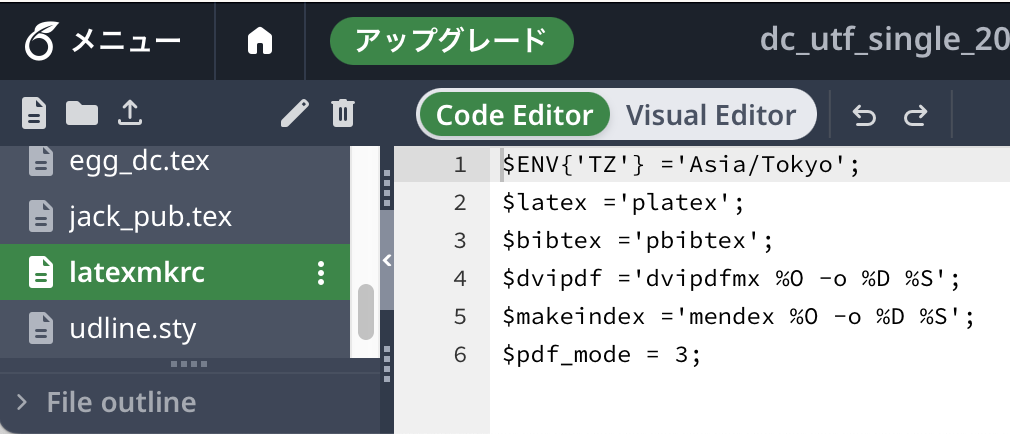
Task: Create a new file icon
Action: (35, 114)
